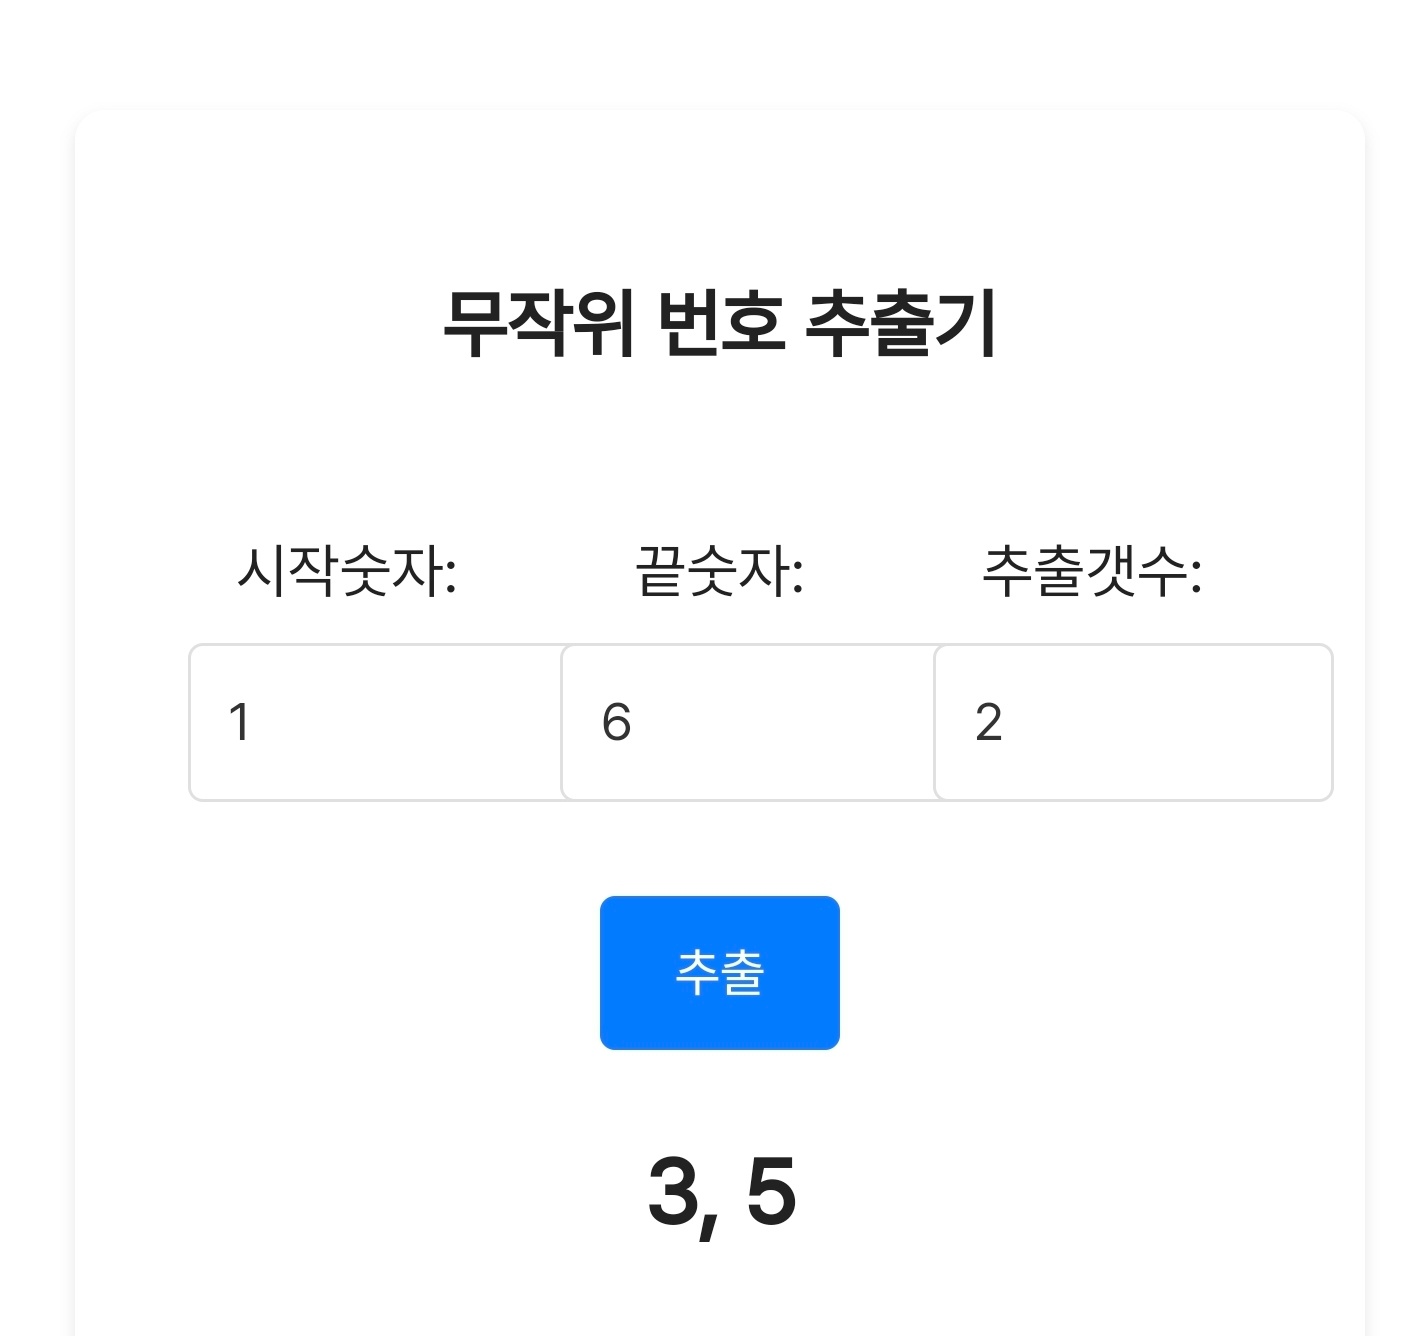Click the 시작숫자: label
This screenshot has width=1412, height=1336.
click(347, 572)
